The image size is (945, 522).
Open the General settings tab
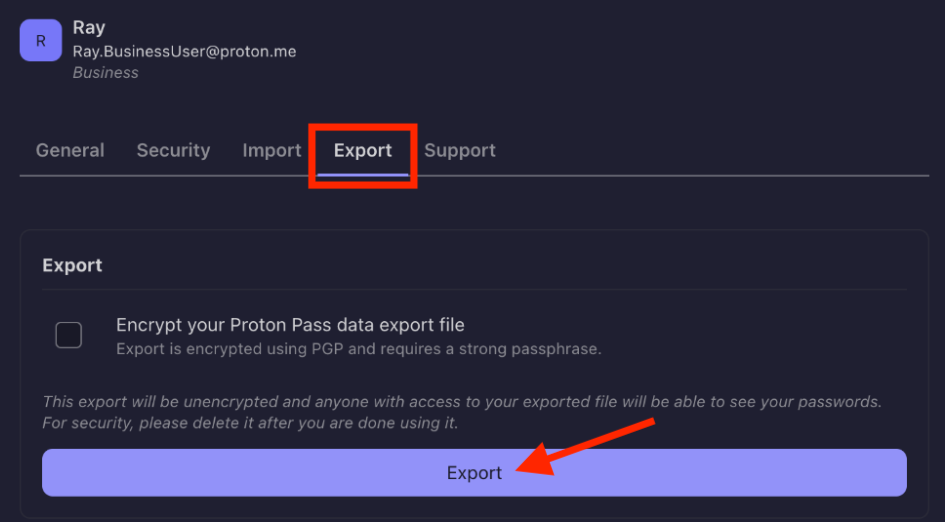pos(70,150)
